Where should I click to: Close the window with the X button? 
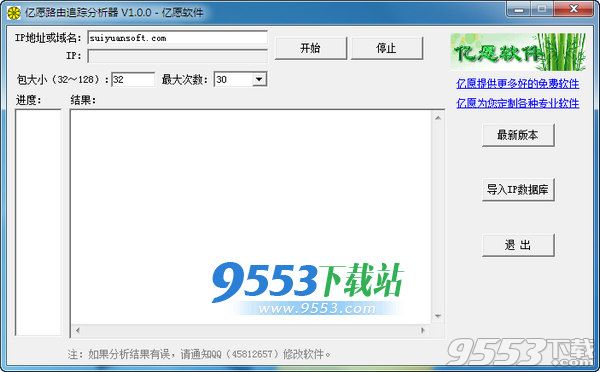pos(573,9)
